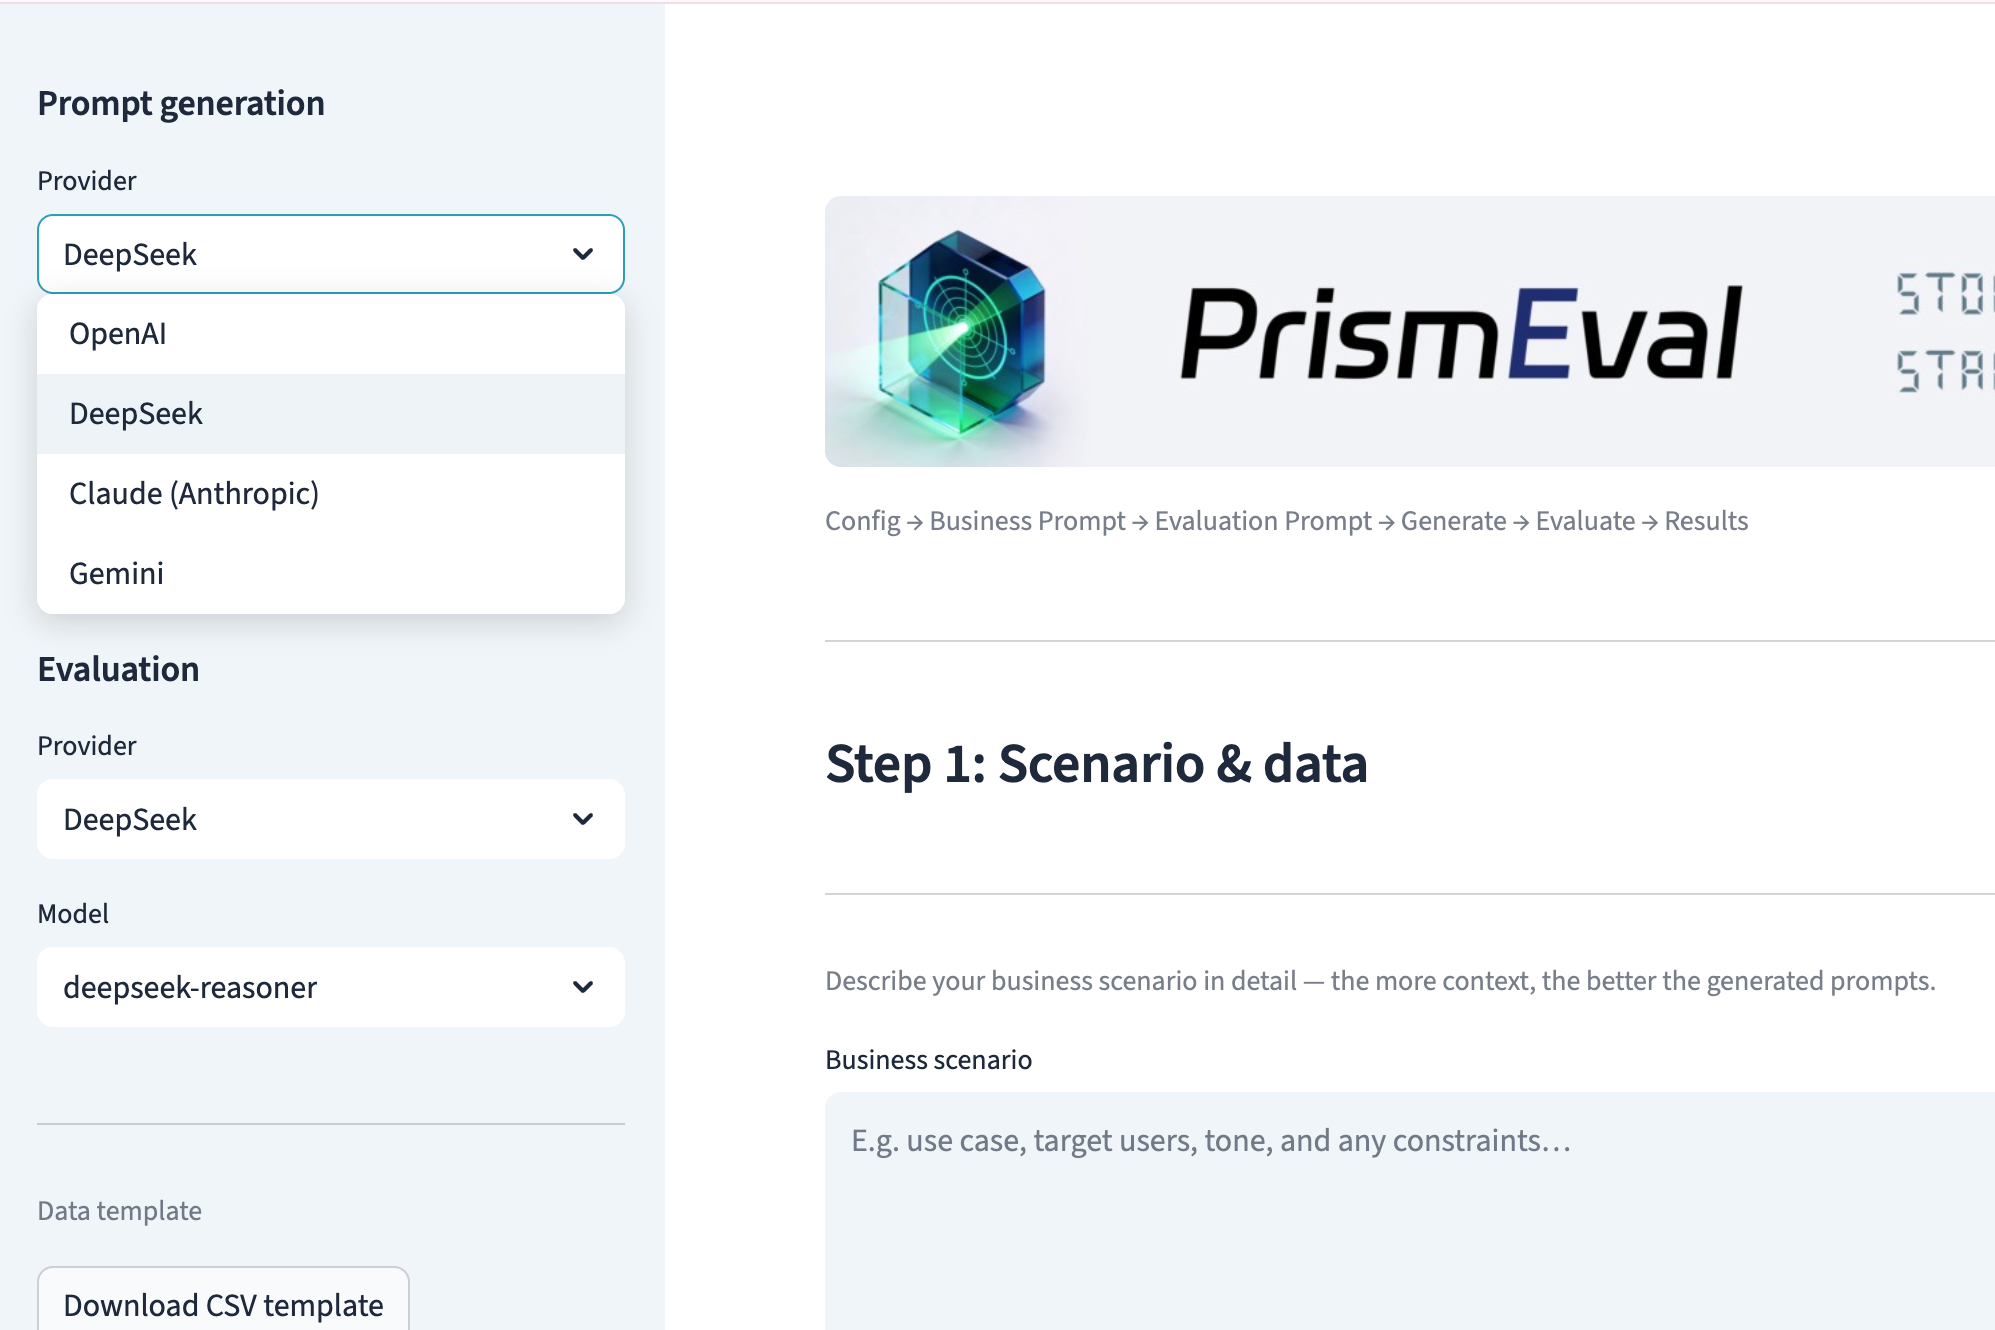Screen dimensions: 1995x1330
Task: Select Gemini from provider options
Action: click(x=116, y=574)
